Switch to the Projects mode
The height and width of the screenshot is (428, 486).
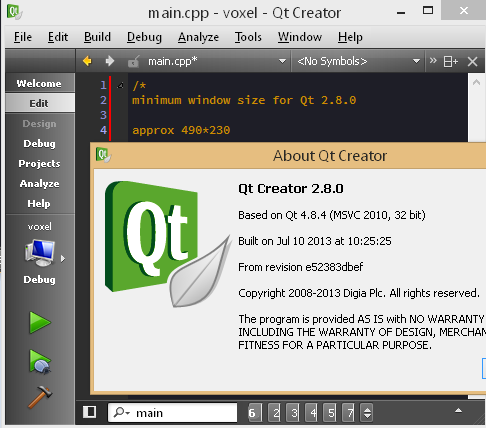(x=39, y=163)
